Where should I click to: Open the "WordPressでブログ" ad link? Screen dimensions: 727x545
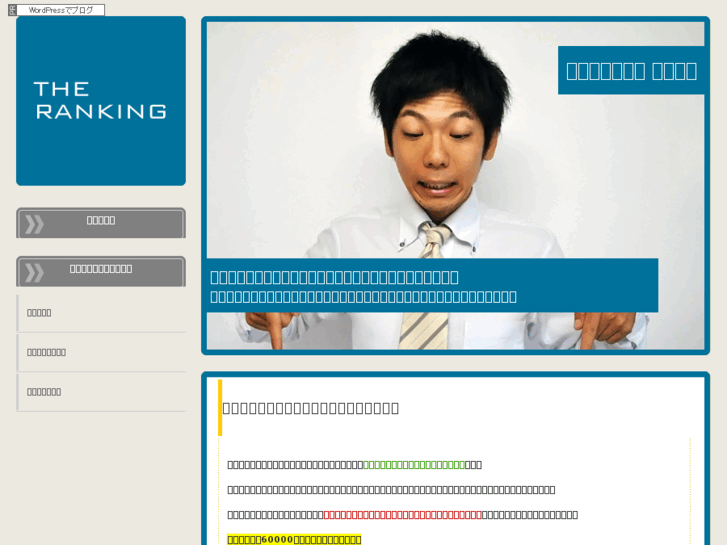point(61,10)
